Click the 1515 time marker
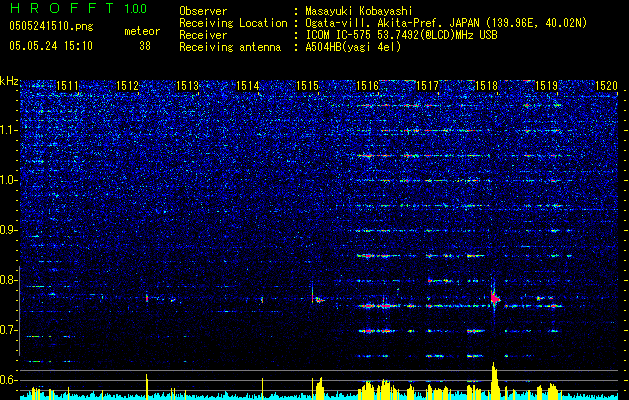 coord(307,85)
